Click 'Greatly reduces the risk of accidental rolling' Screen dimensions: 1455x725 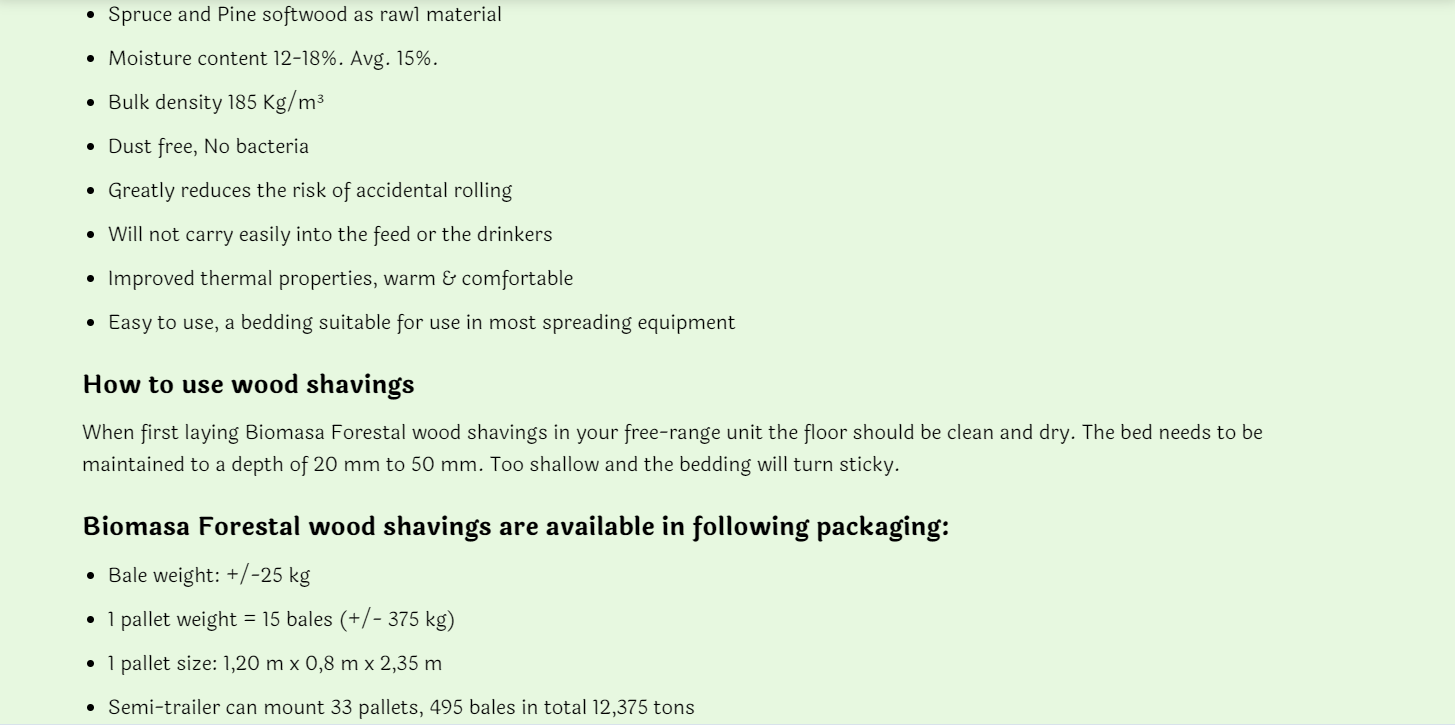(x=310, y=191)
